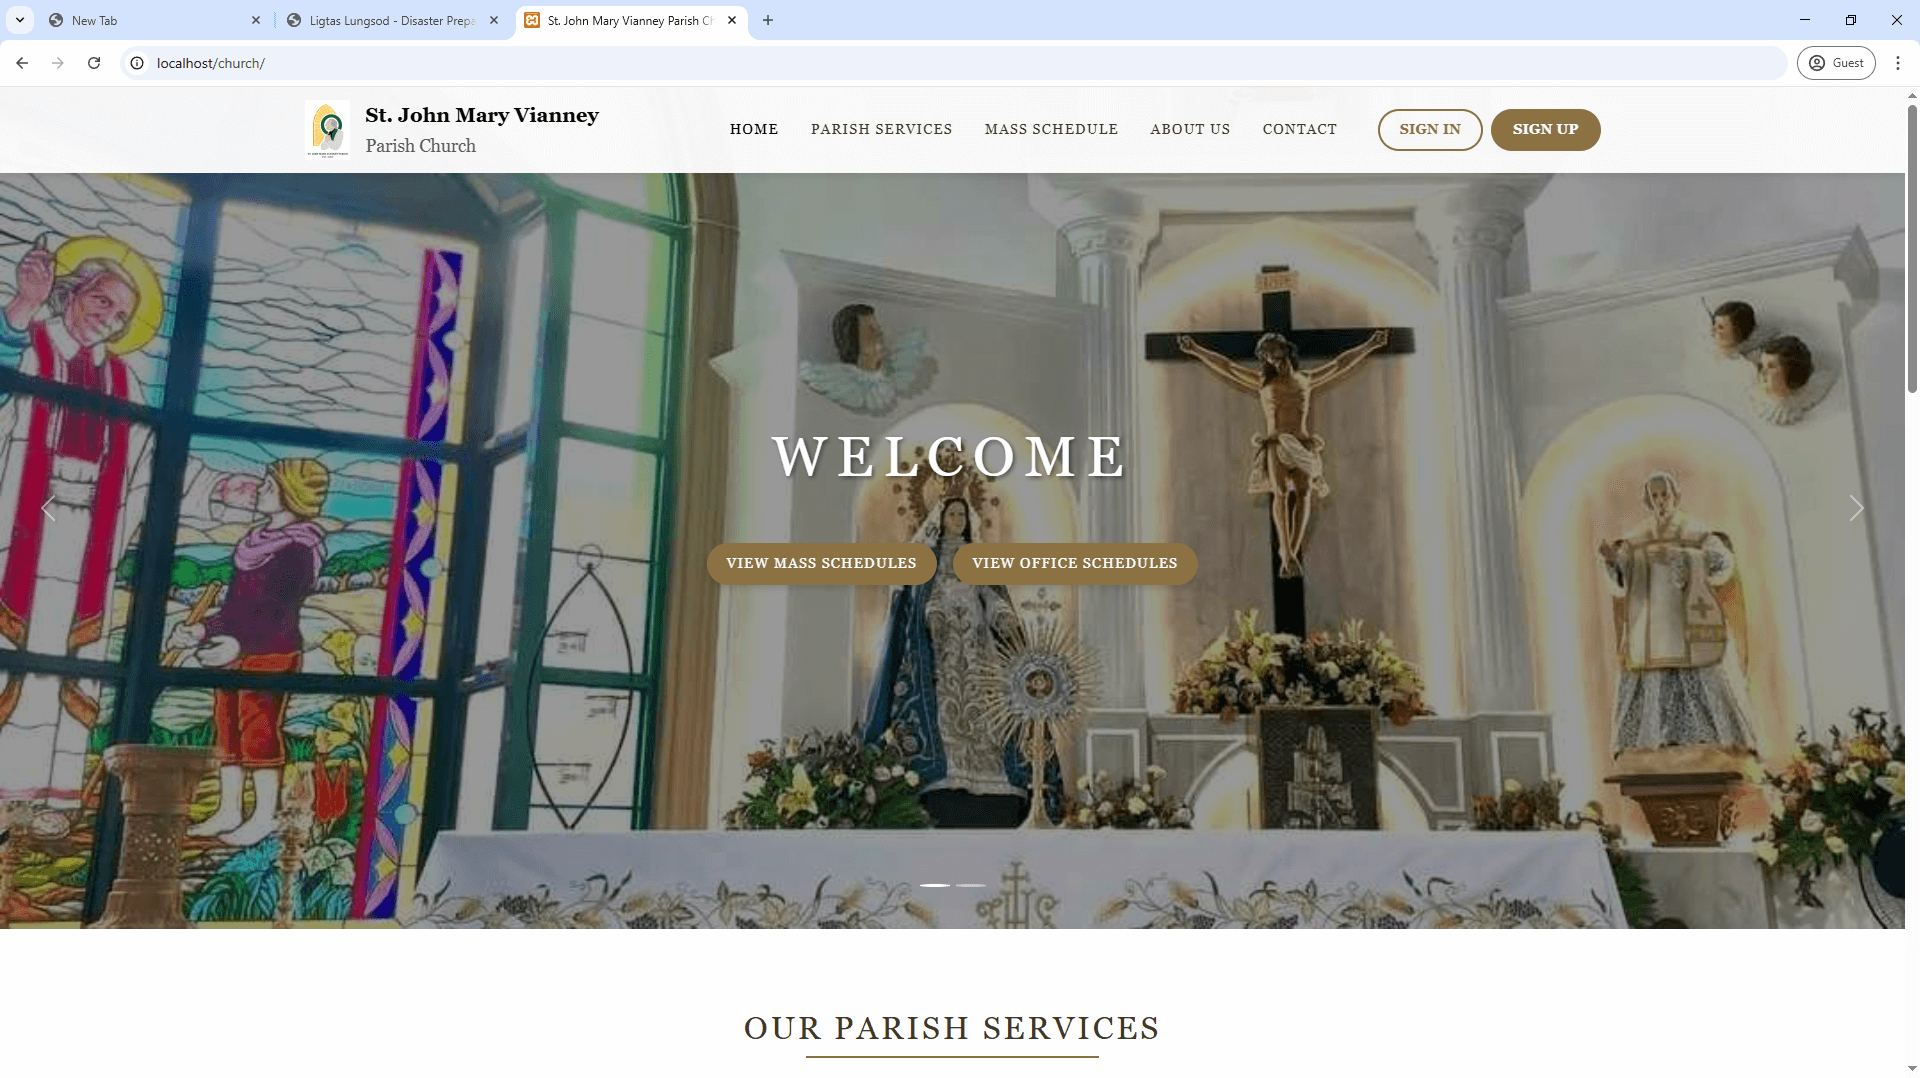Open the Chrome three-dot menu
Image resolution: width=1920 pixels, height=1078 pixels.
pyautogui.click(x=1899, y=62)
